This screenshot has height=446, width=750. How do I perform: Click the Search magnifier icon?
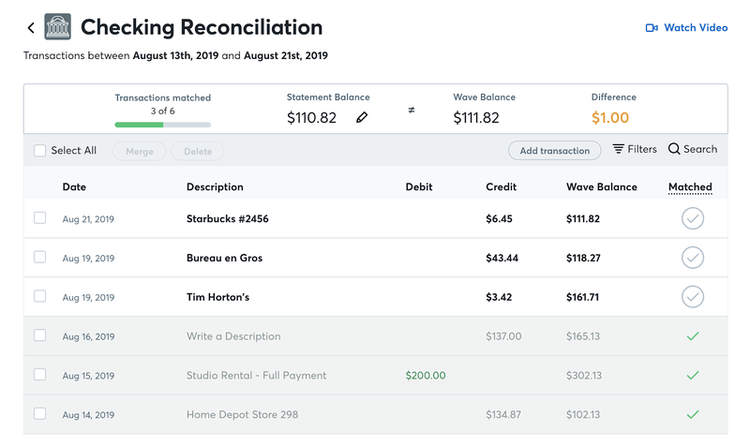coord(674,149)
